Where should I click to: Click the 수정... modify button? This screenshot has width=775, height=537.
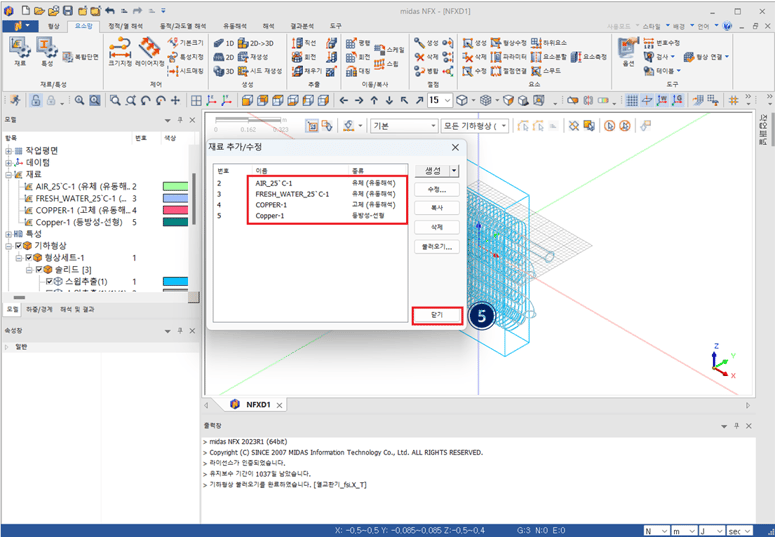(437, 190)
